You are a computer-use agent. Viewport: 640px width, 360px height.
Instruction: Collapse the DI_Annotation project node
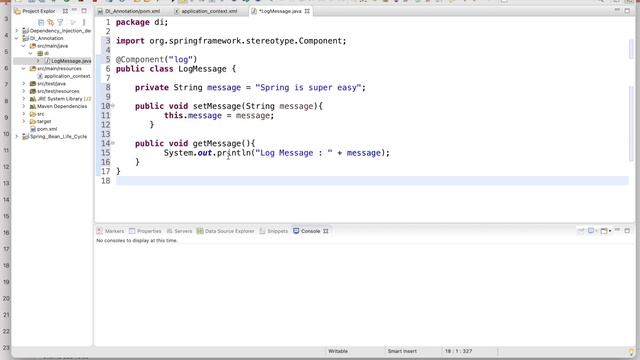(x=17, y=38)
